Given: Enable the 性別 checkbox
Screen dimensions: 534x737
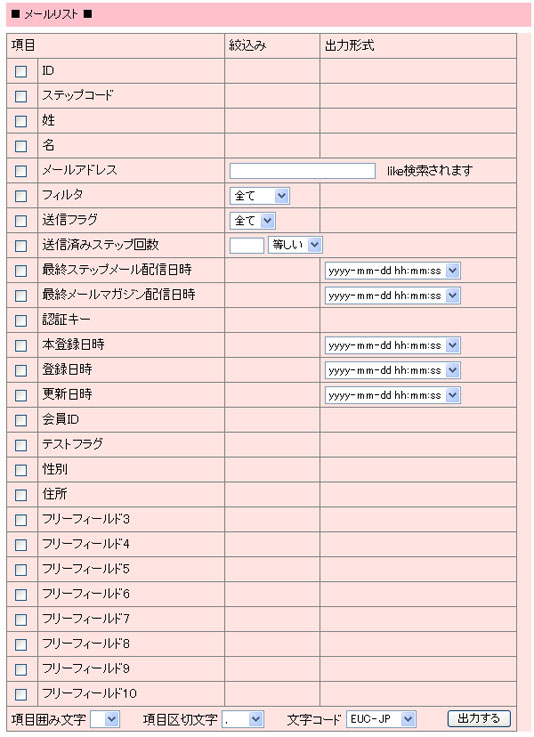Looking at the screenshot, I should tap(21, 470).
